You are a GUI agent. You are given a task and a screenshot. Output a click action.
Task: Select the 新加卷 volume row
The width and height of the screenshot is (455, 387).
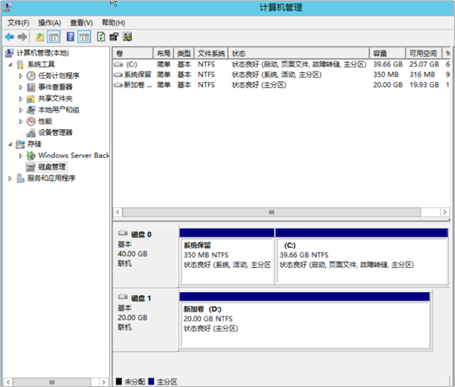[x=281, y=85]
